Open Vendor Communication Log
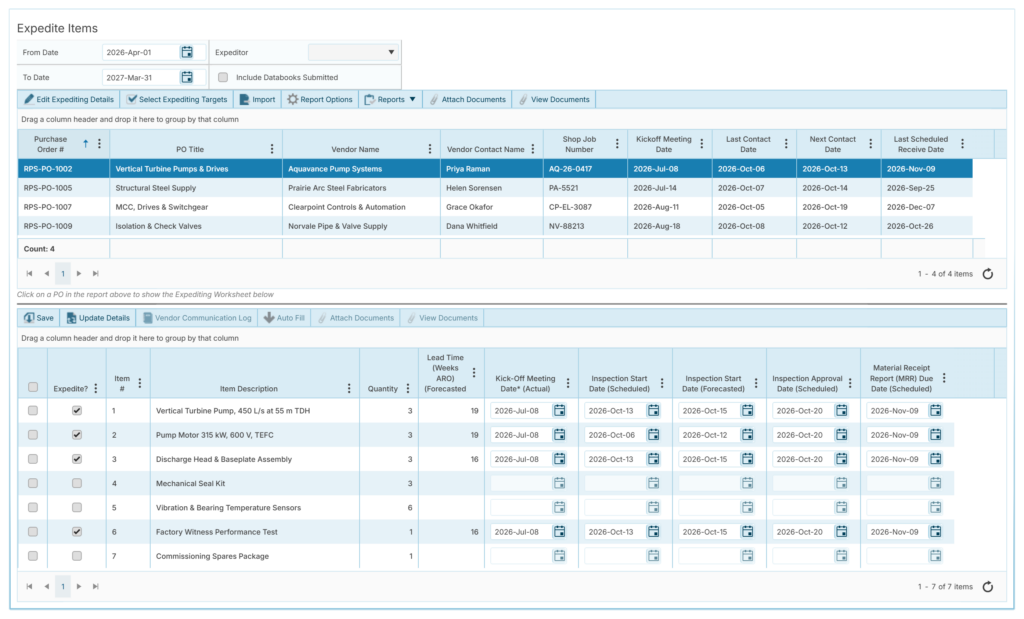This screenshot has width=1024, height=619. pyautogui.click(x=197, y=318)
